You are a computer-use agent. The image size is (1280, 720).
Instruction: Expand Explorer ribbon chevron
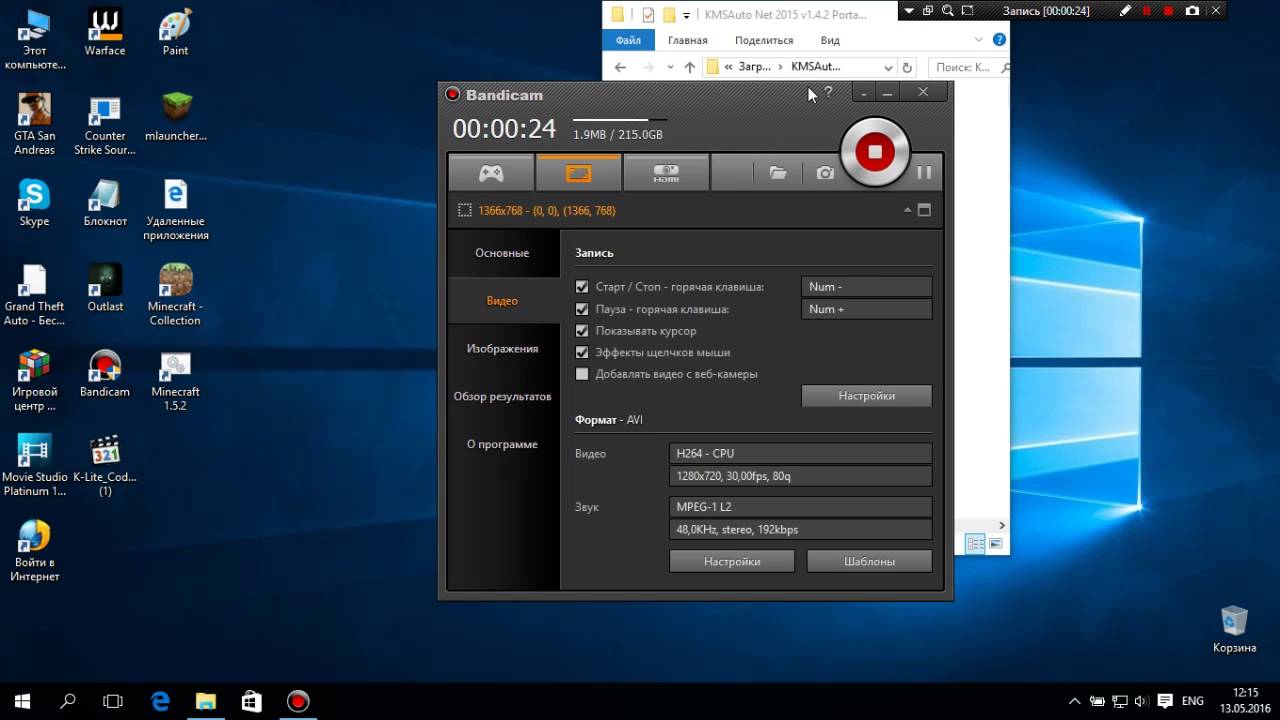point(979,40)
